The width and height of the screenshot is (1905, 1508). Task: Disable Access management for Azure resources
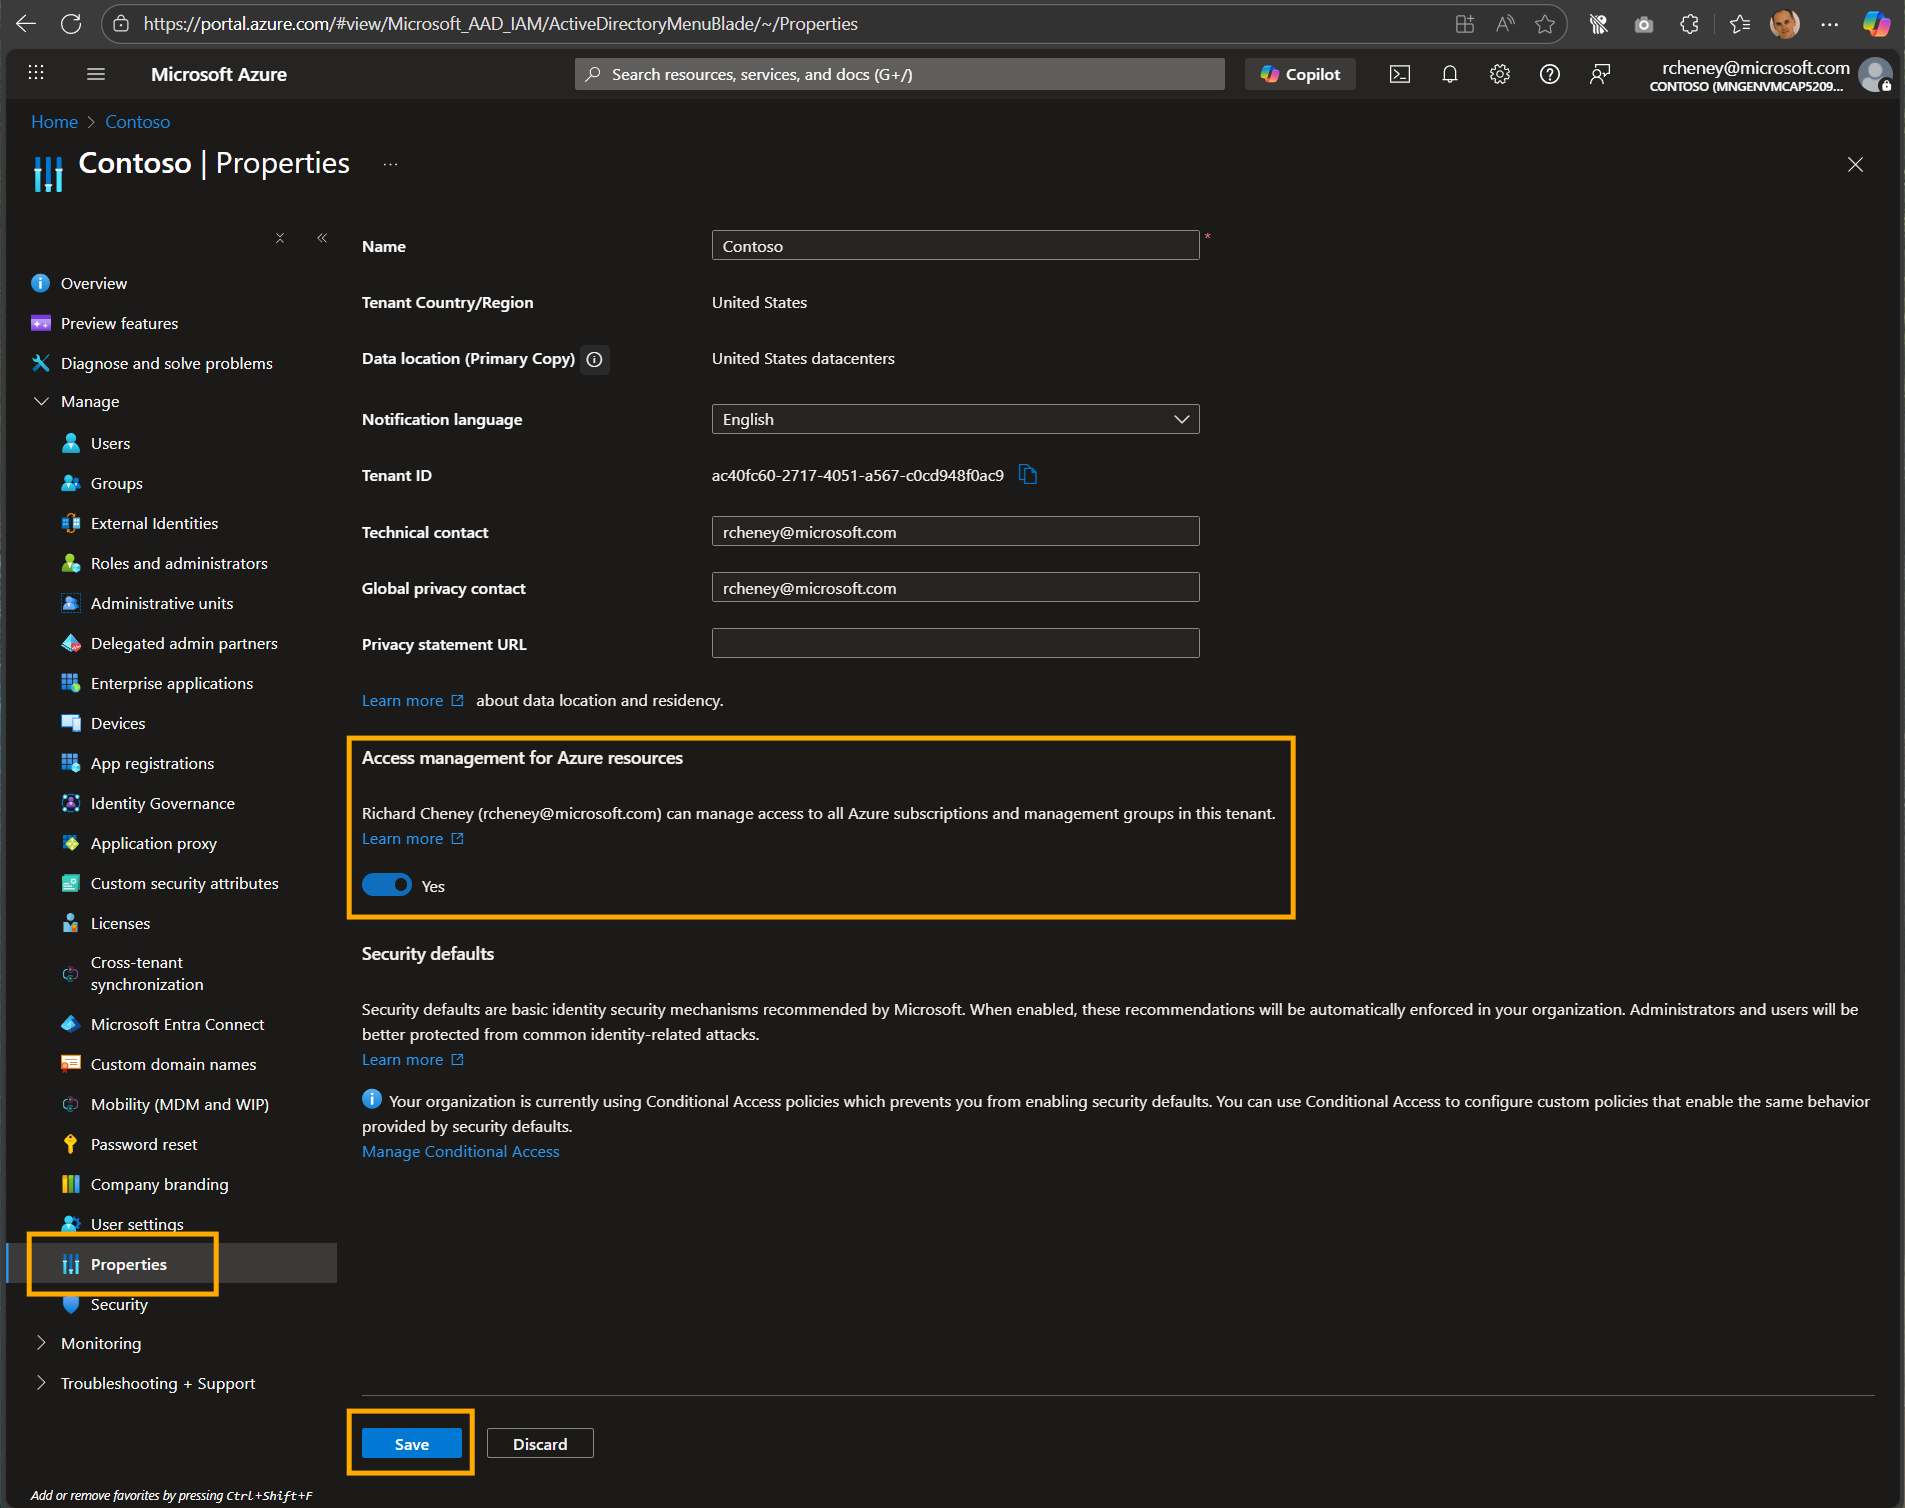(387, 885)
